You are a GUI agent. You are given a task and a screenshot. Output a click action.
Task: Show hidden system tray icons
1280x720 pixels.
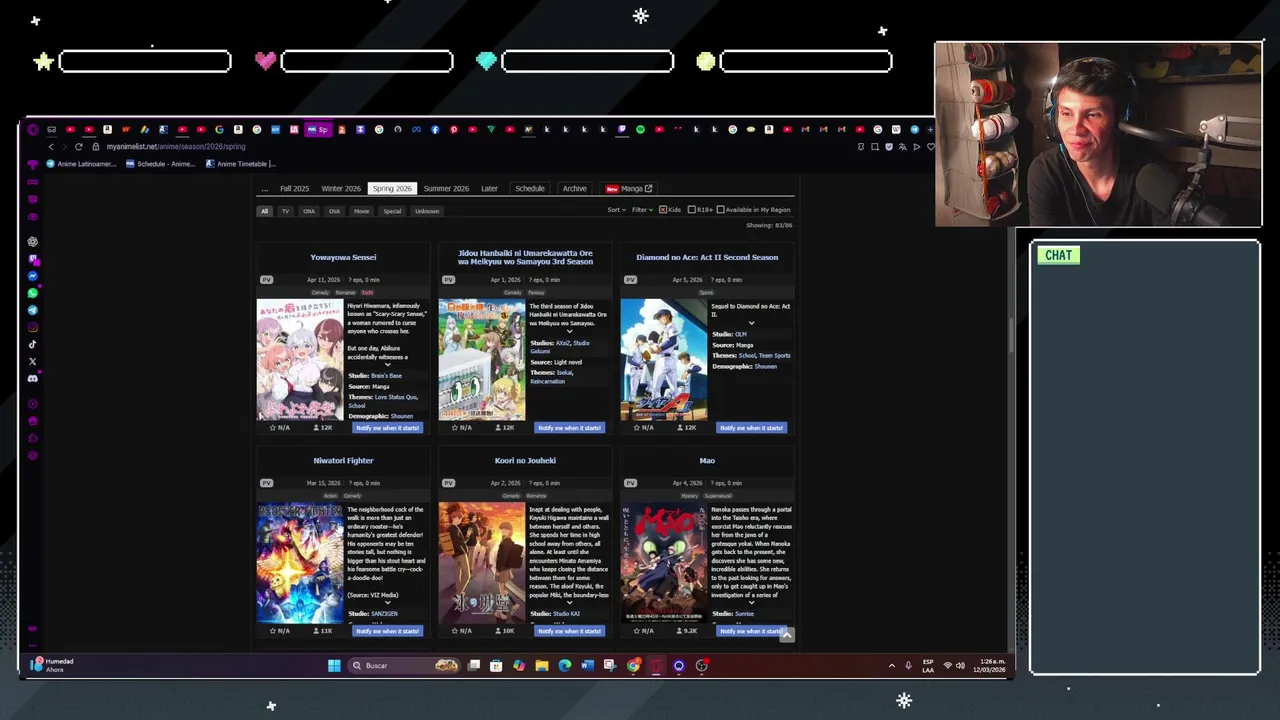click(892, 665)
